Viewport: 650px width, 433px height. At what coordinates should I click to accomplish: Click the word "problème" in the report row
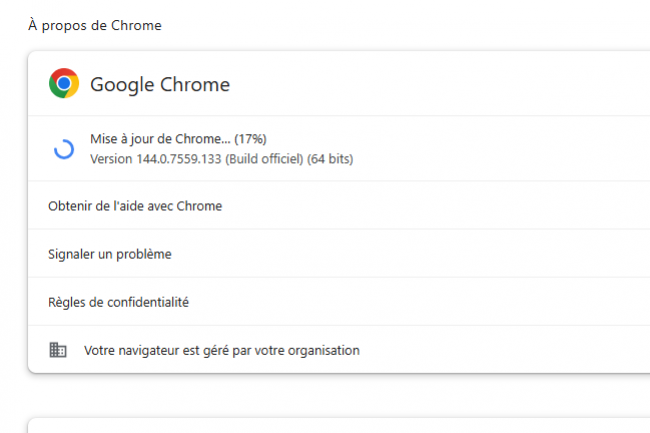142,254
